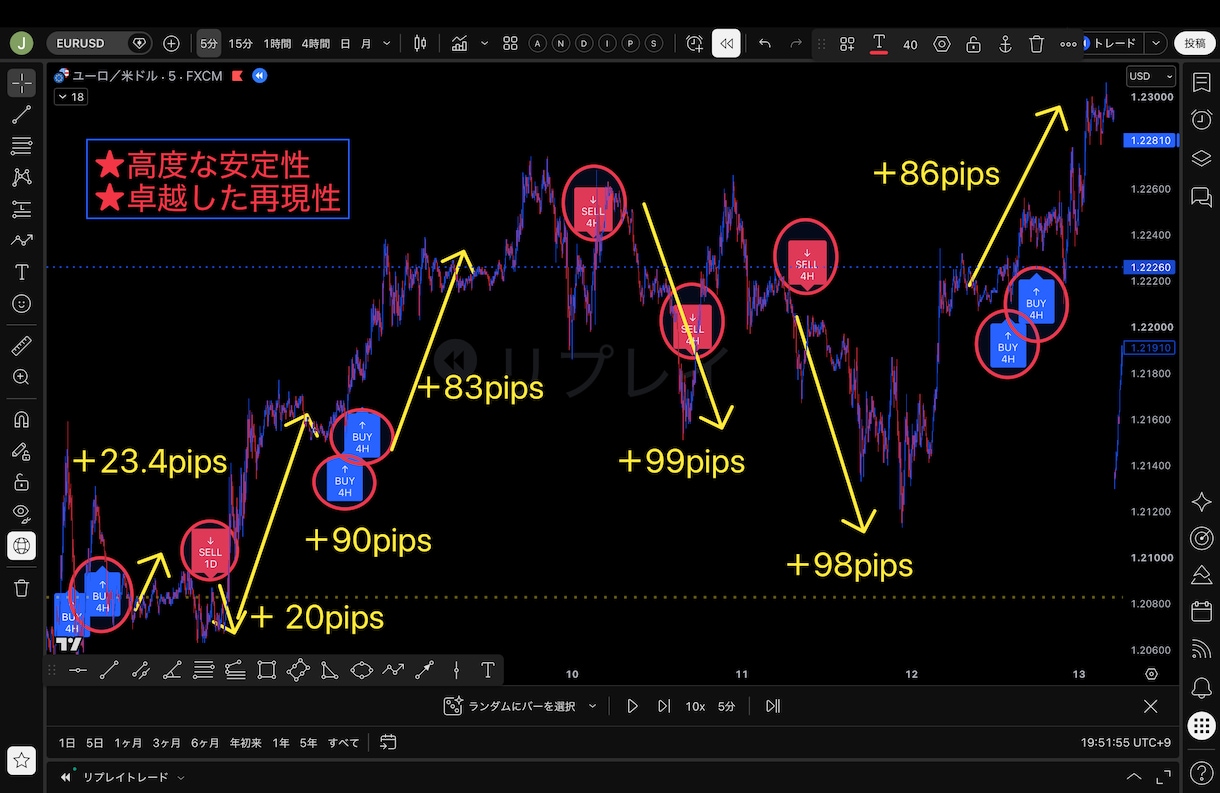This screenshot has width=1220, height=793.
Task: Open the Fibonacci tools in left sidebar
Action: point(21,147)
